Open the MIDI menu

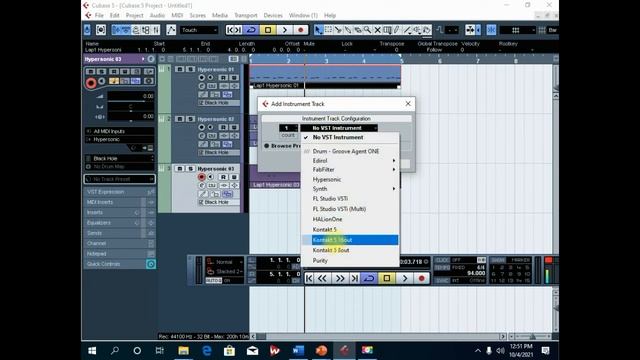(177, 16)
